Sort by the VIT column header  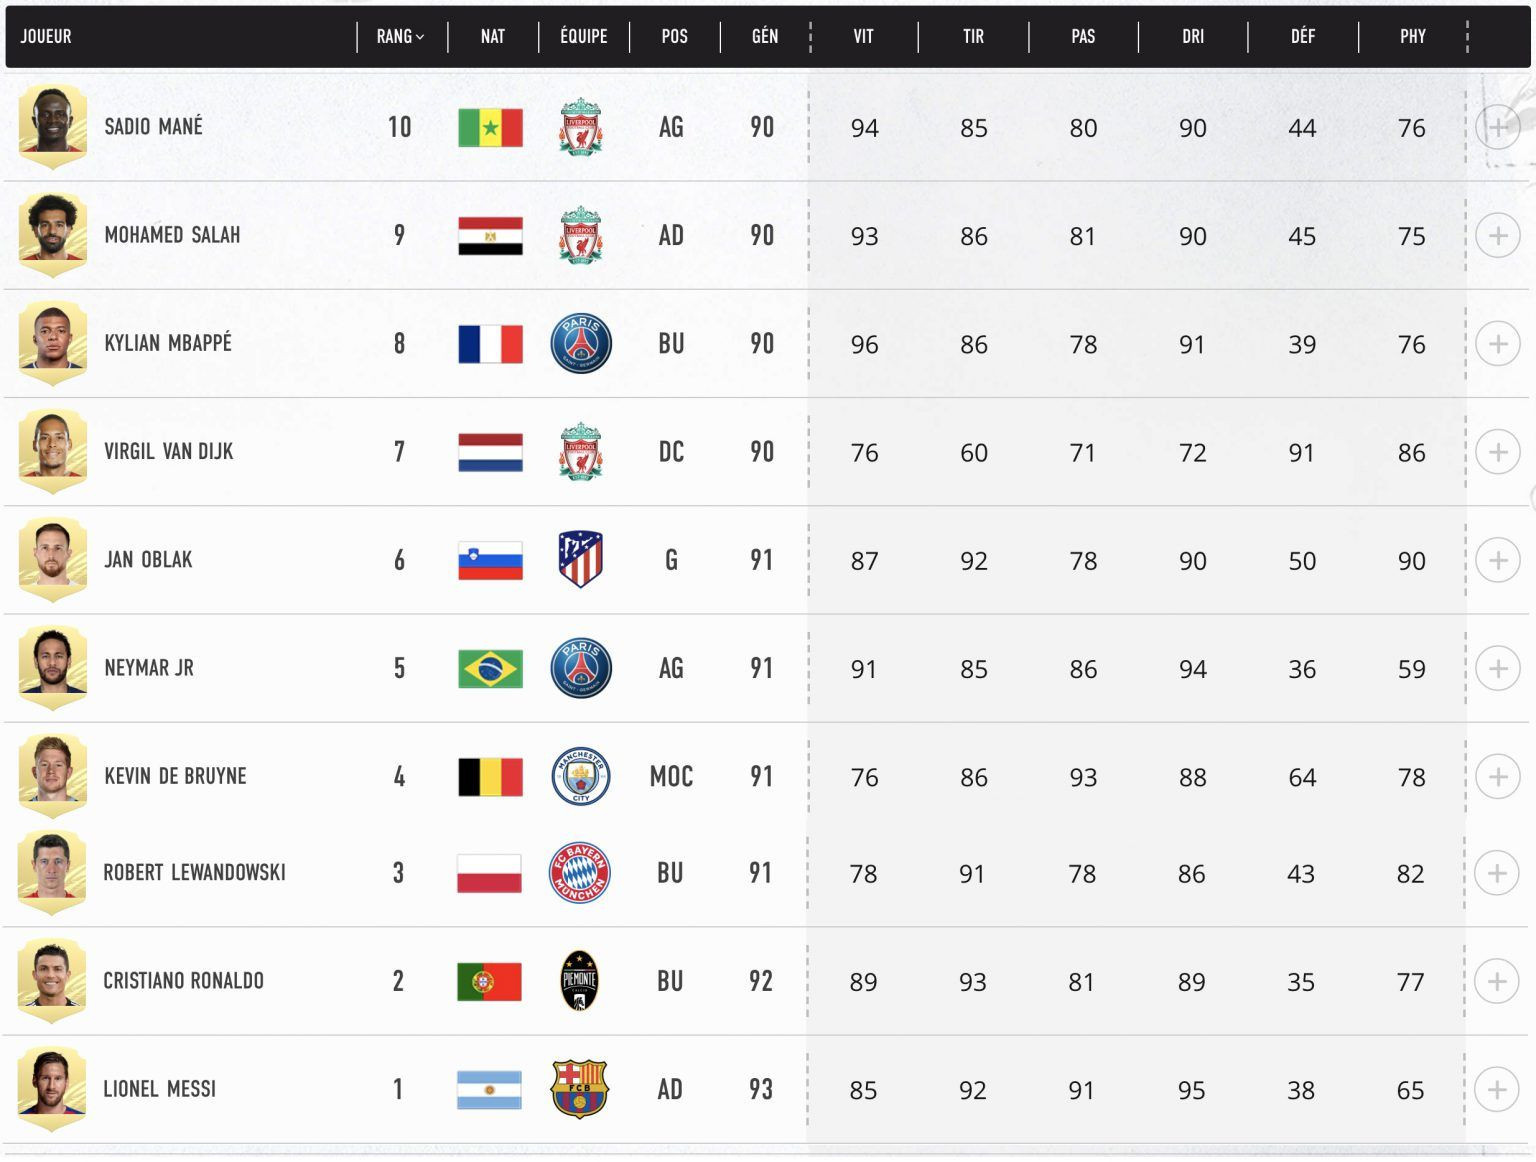tap(863, 37)
